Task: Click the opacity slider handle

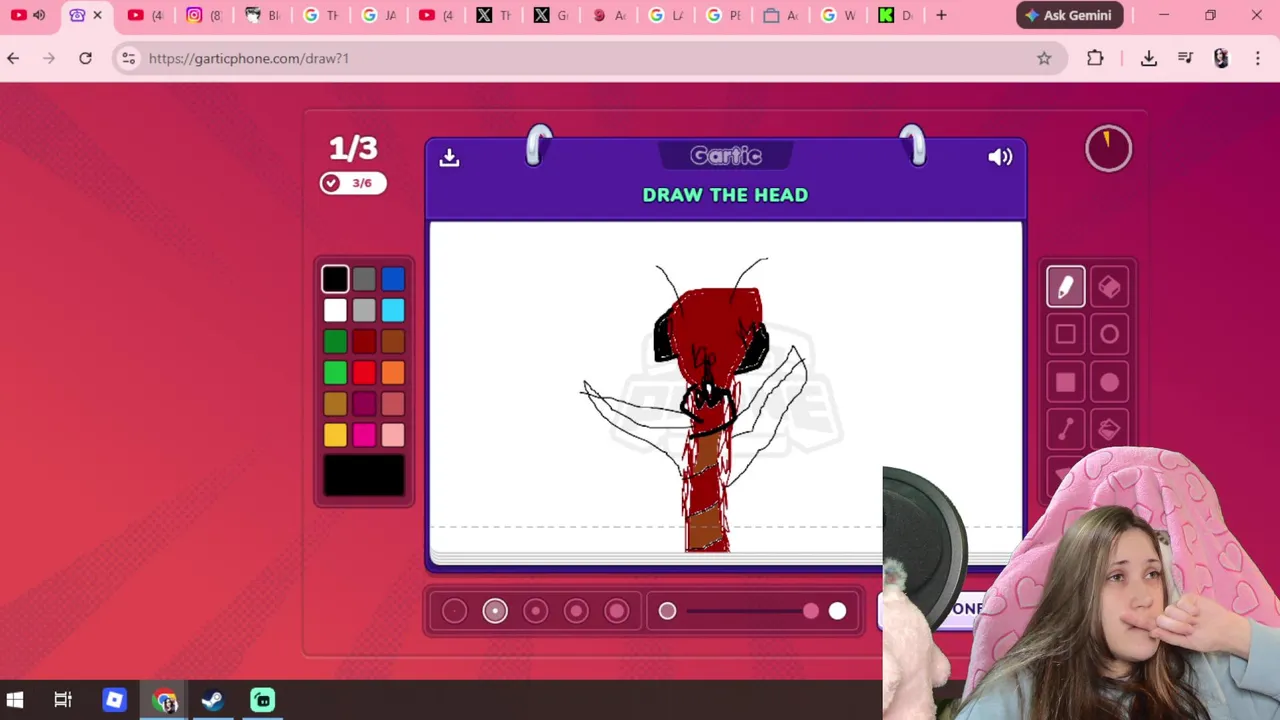Action: pyautogui.click(x=811, y=611)
